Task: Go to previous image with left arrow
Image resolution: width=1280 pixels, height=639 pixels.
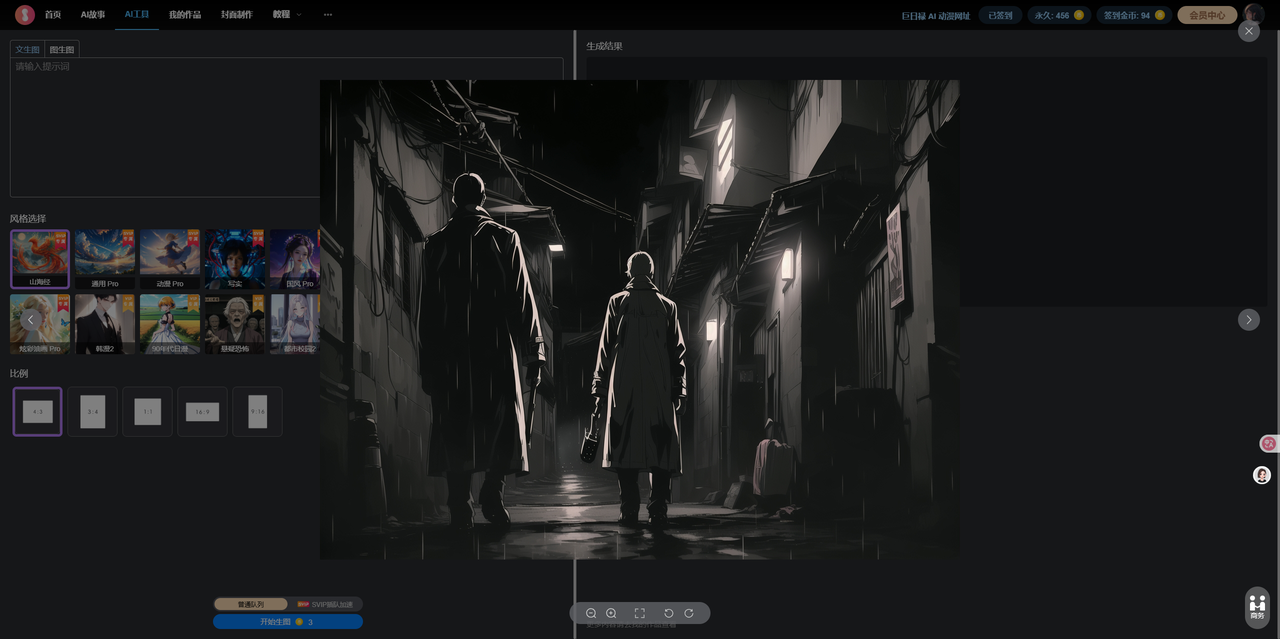Action: pyautogui.click(x=31, y=319)
